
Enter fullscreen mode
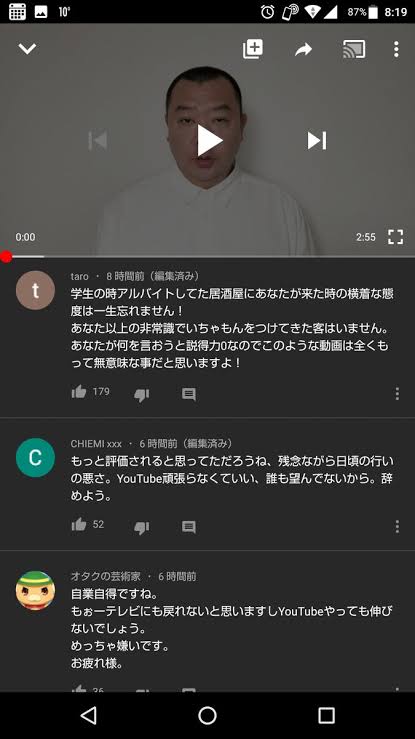point(396,237)
